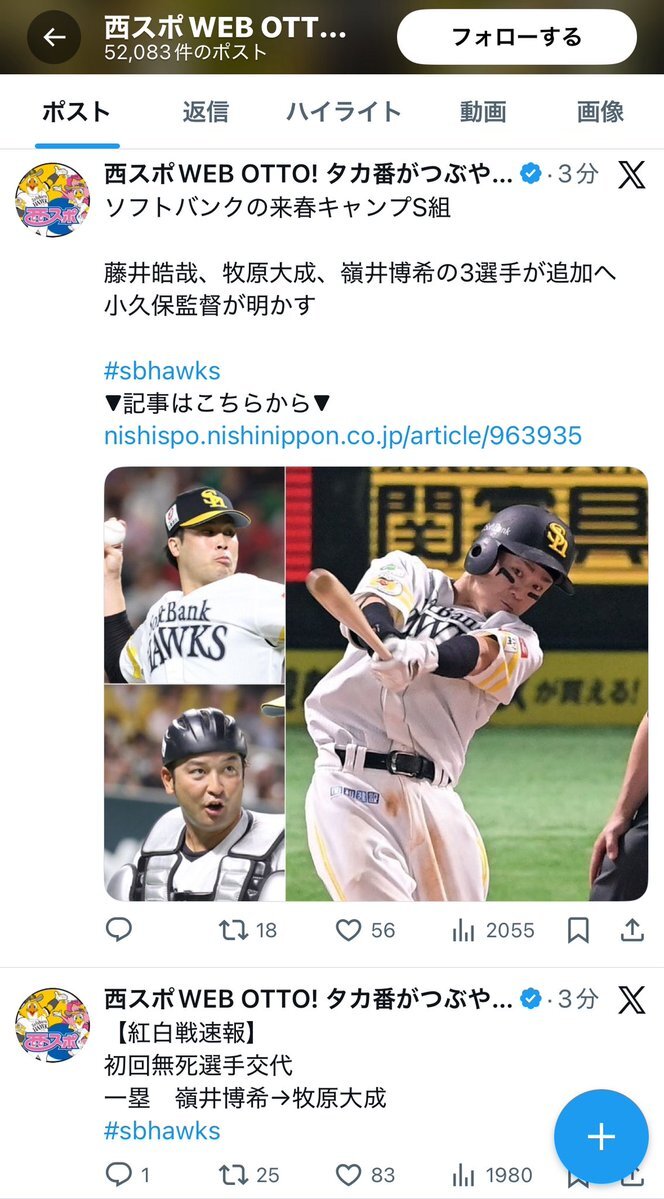View the large batter photo
The image size is (664, 1199).
coord(467,684)
